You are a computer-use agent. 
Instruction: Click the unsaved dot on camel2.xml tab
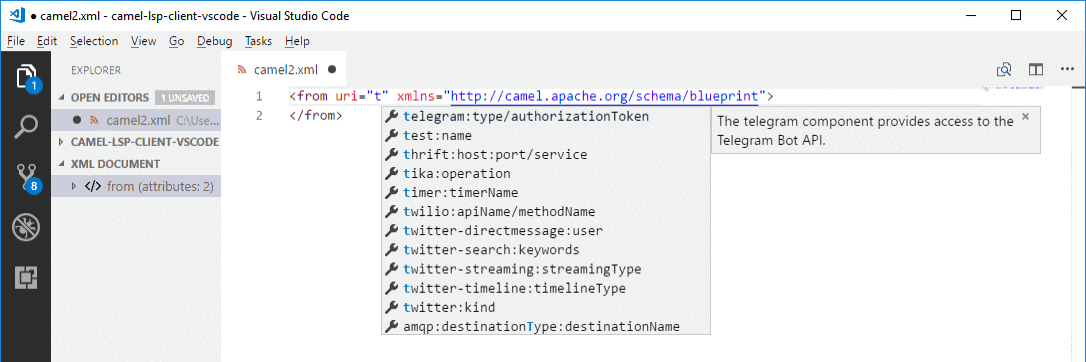click(x=331, y=69)
